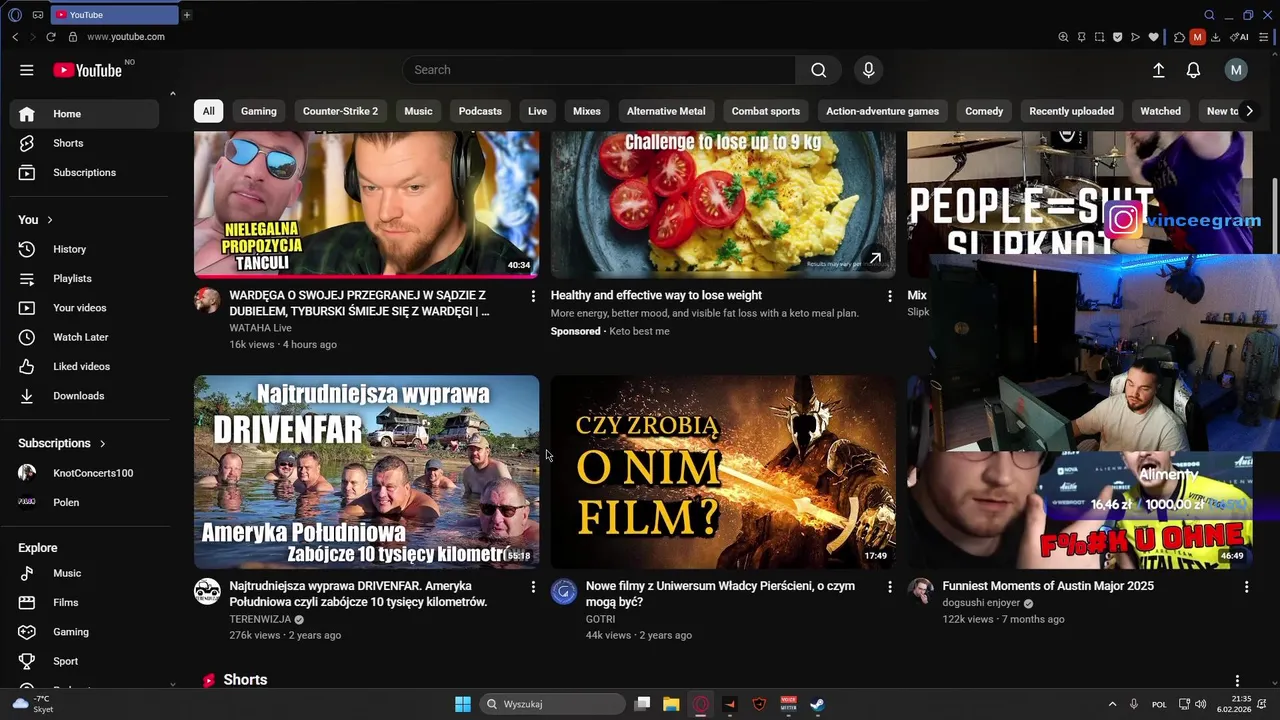1280x720 pixels.
Task: Click the YouTube logo
Action: tap(87, 70)
